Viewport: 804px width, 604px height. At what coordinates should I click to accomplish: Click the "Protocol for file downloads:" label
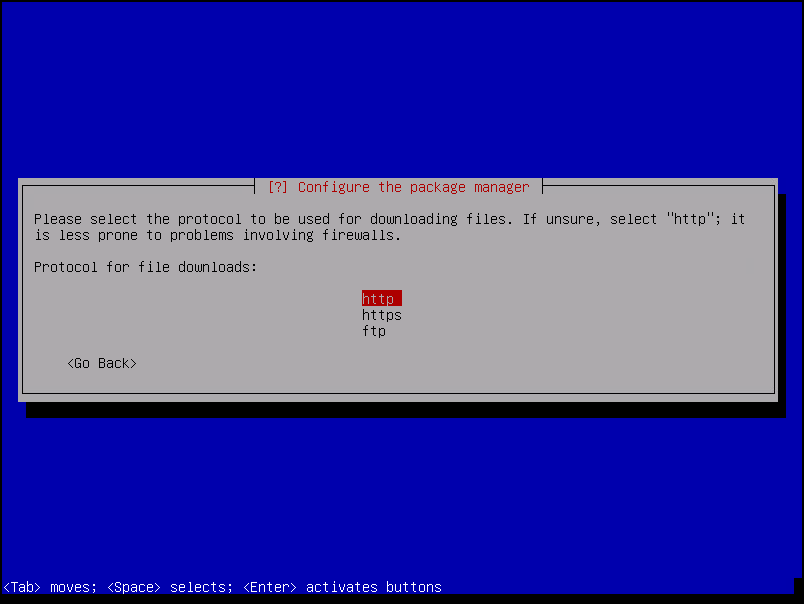pyautogui.click(x=146, y=267)
